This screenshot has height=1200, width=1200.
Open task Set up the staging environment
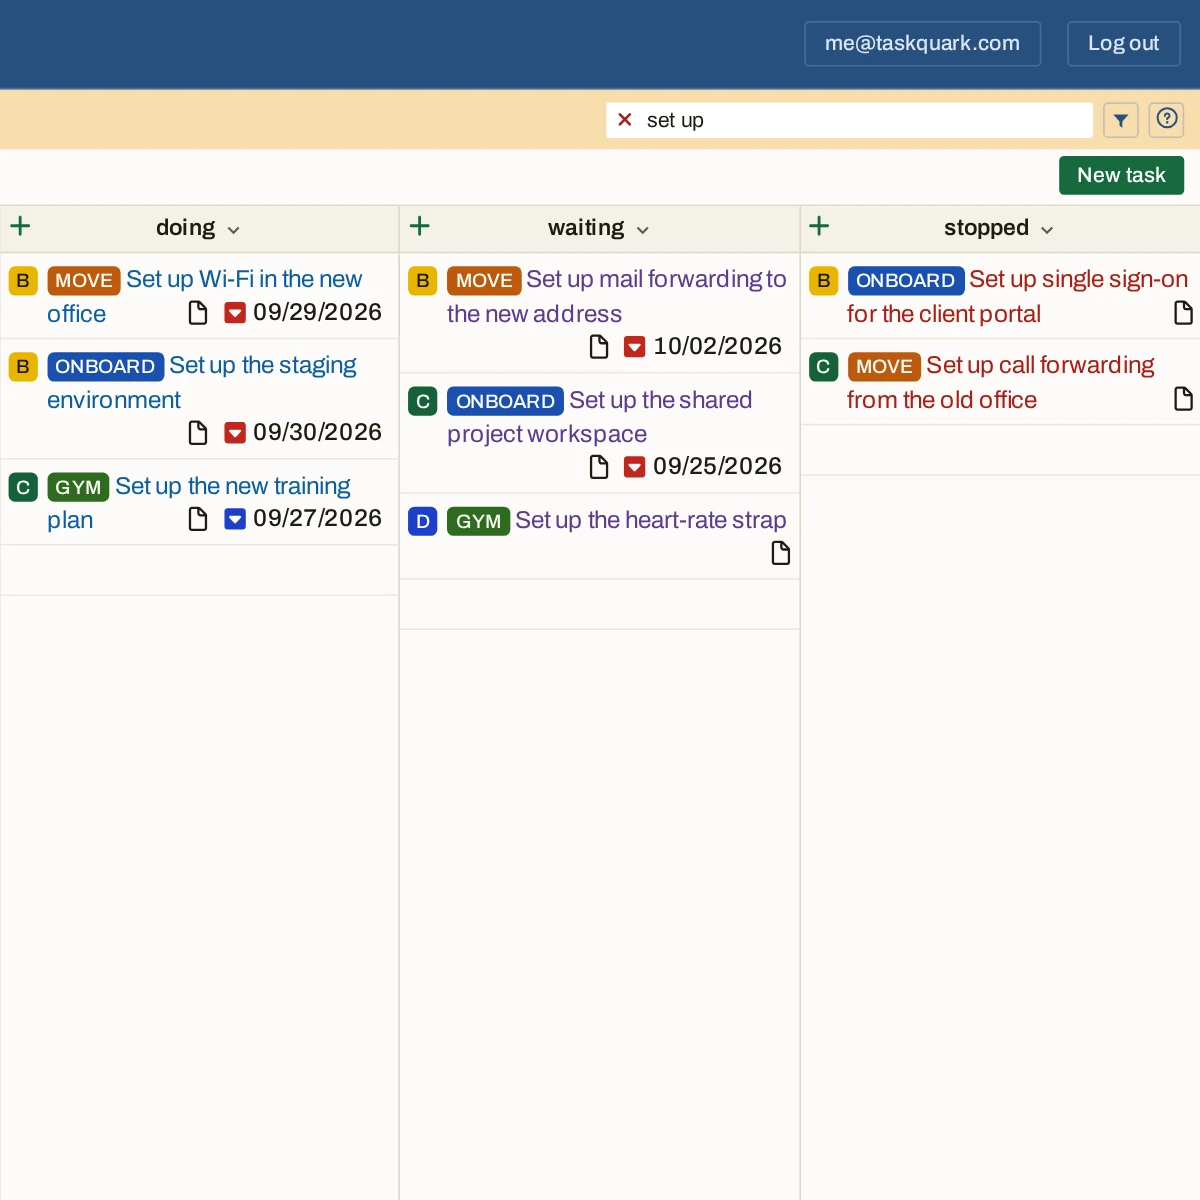tap(263, 366)
